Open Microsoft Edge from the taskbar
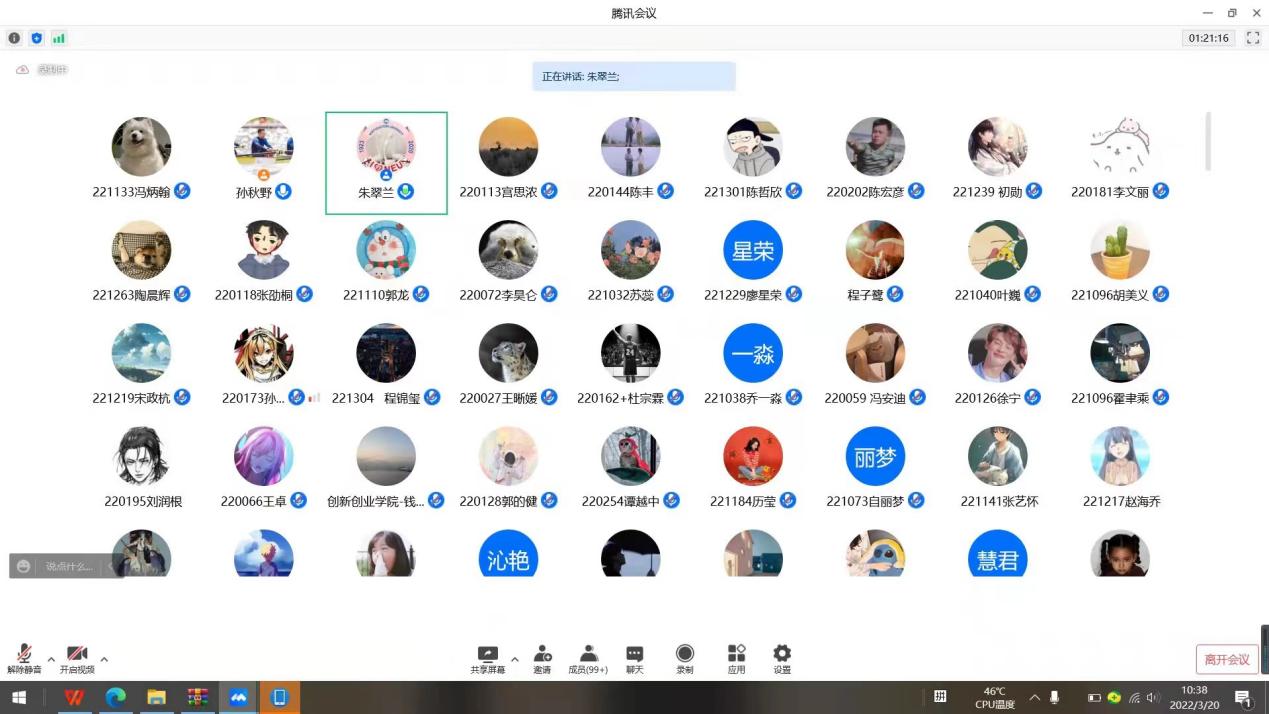The image size is (1269, 714). pos(116,697)
